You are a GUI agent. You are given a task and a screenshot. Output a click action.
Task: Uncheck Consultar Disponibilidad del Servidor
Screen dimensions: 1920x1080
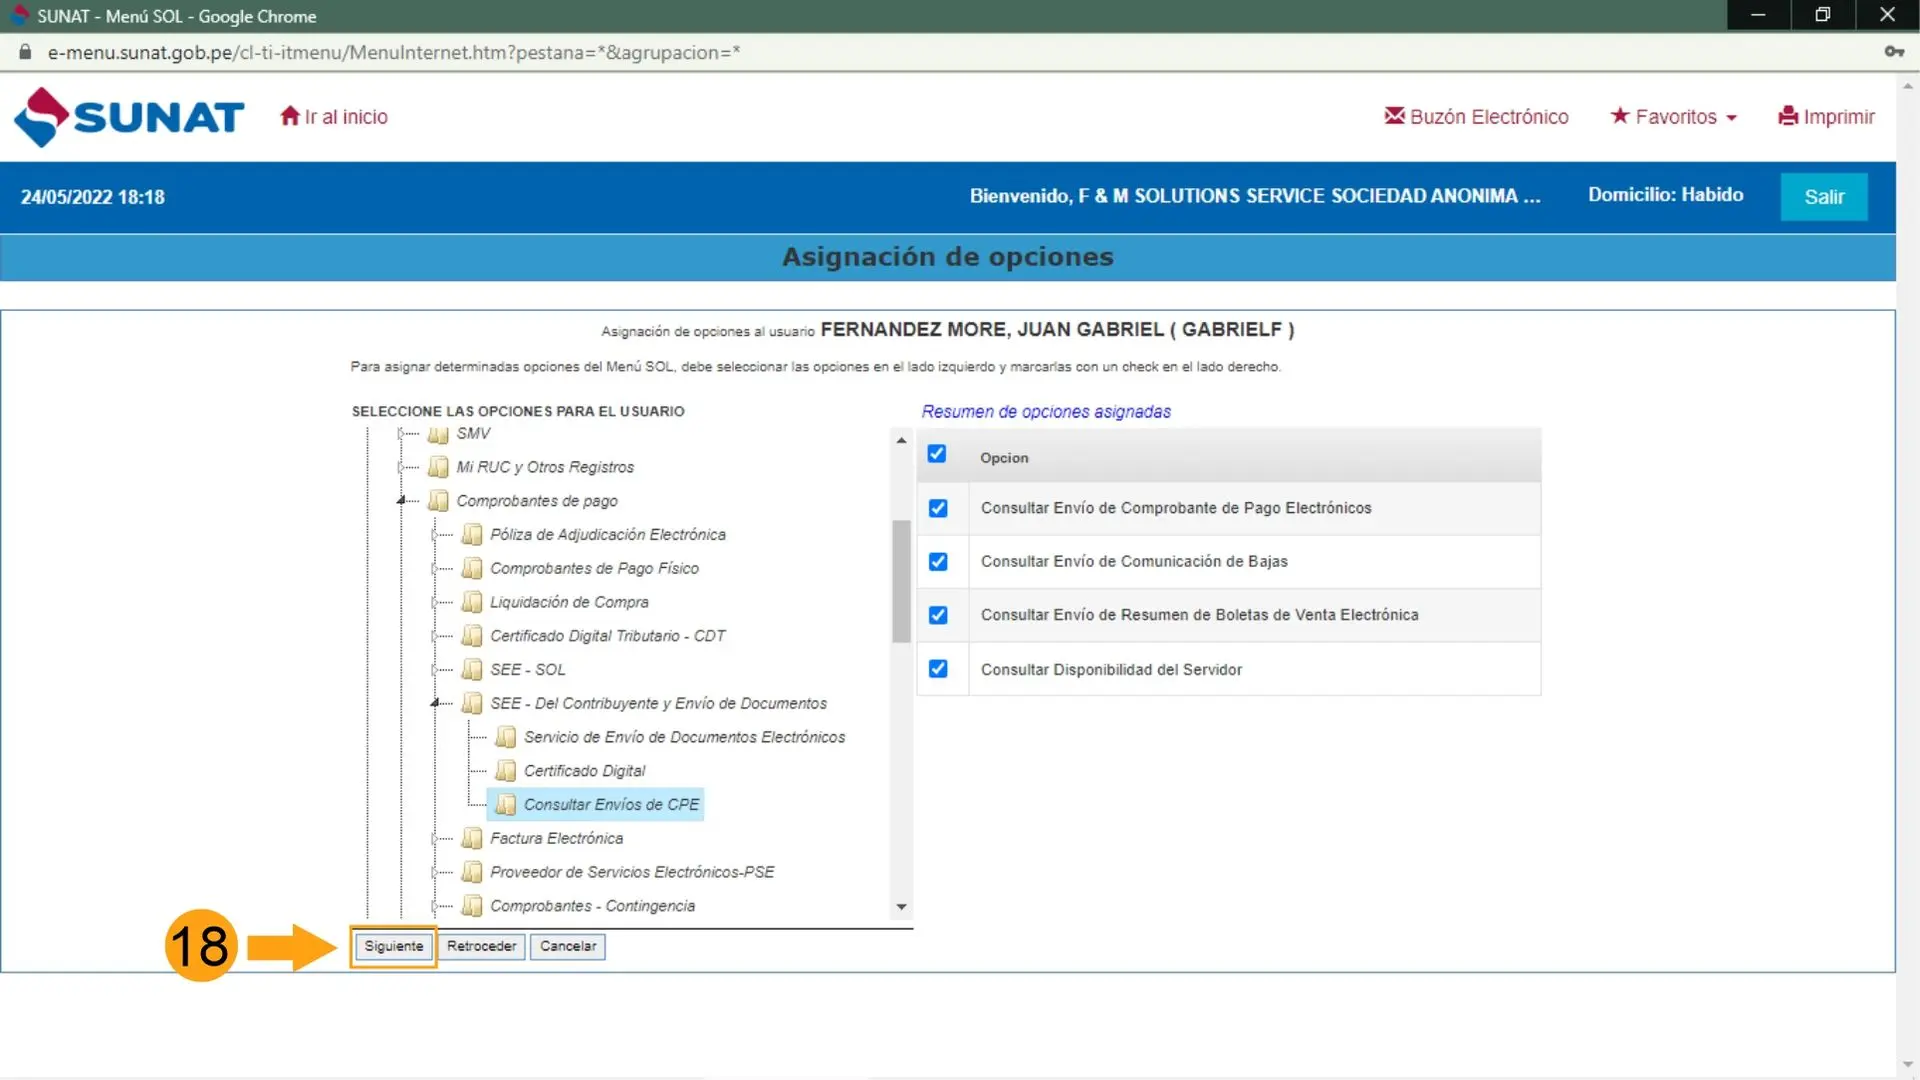(x=938, y=669)
